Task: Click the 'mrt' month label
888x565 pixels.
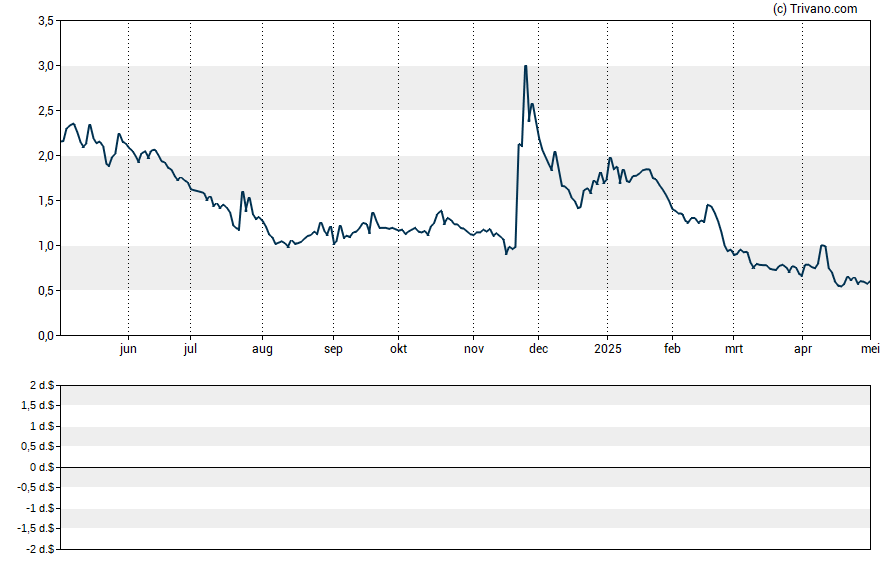Action: pos(734,349)
